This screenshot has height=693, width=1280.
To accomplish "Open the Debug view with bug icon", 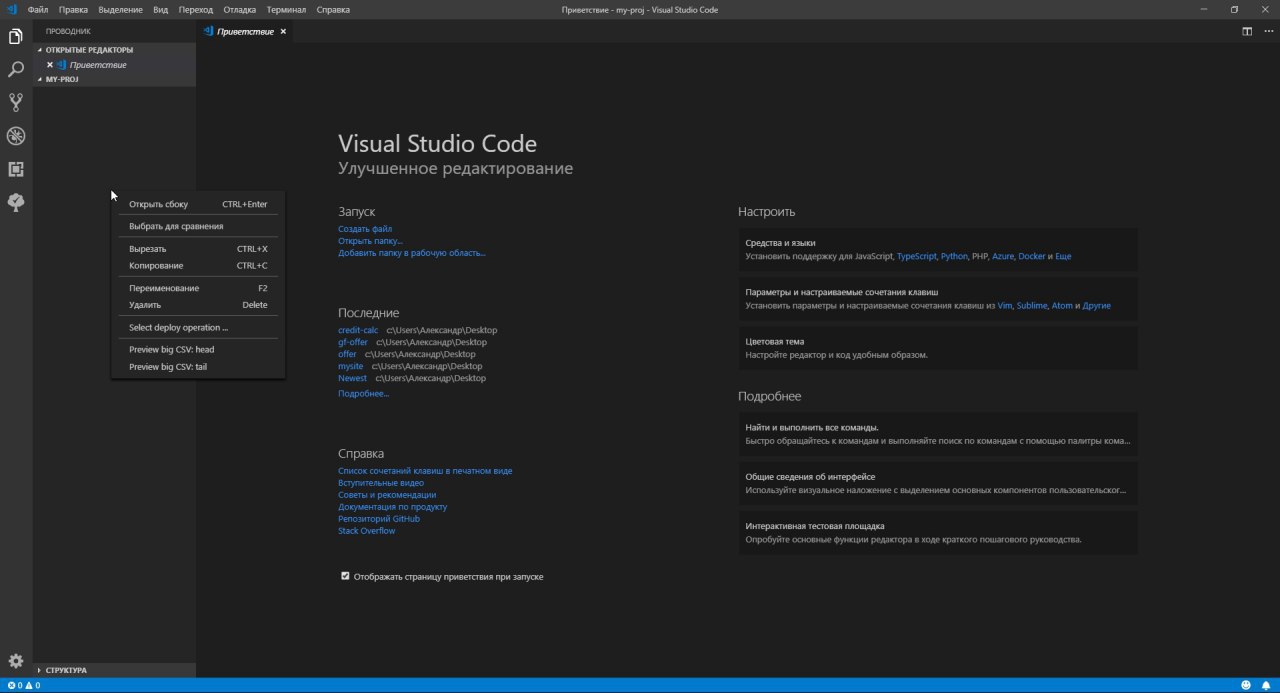I will click(16, 136).
